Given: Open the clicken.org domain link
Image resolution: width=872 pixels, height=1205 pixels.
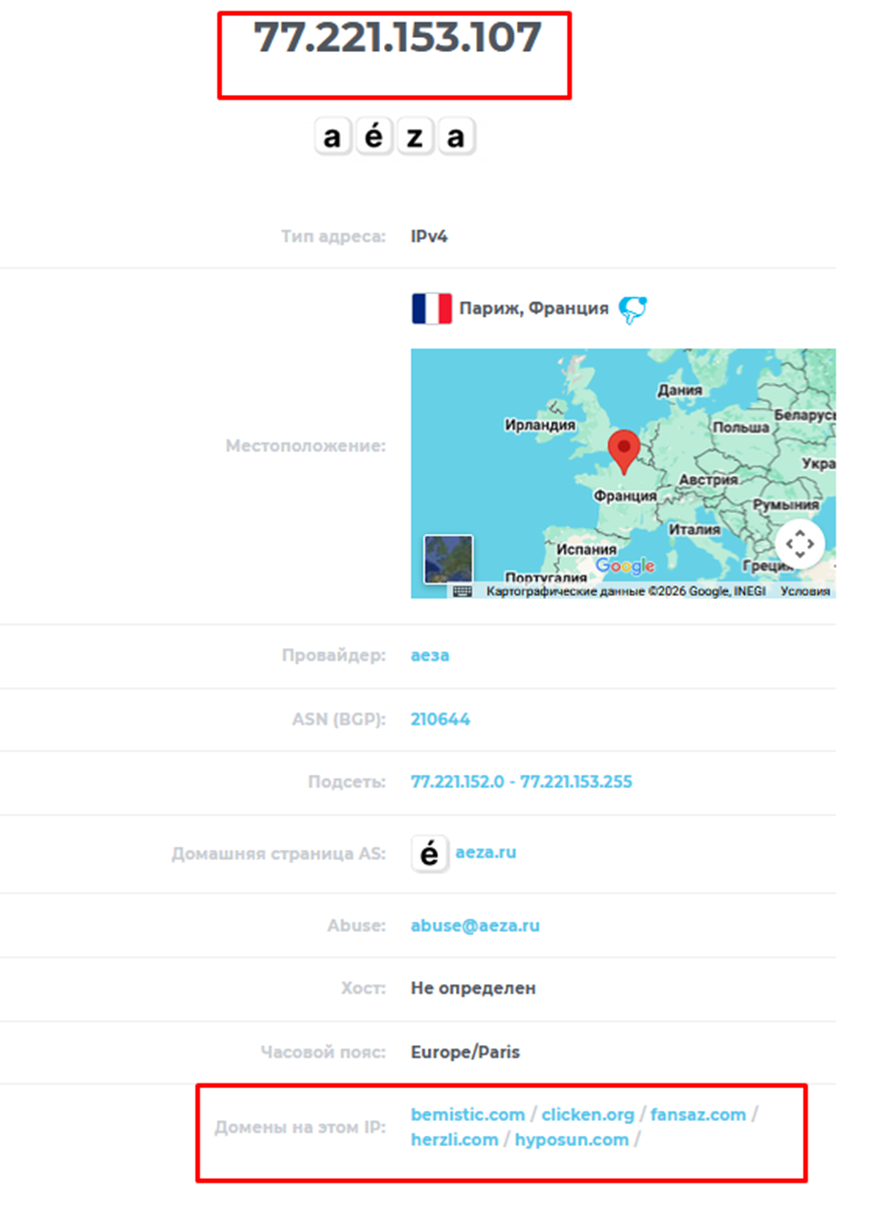Looking at the screenshot, I should click(588, 1114).
